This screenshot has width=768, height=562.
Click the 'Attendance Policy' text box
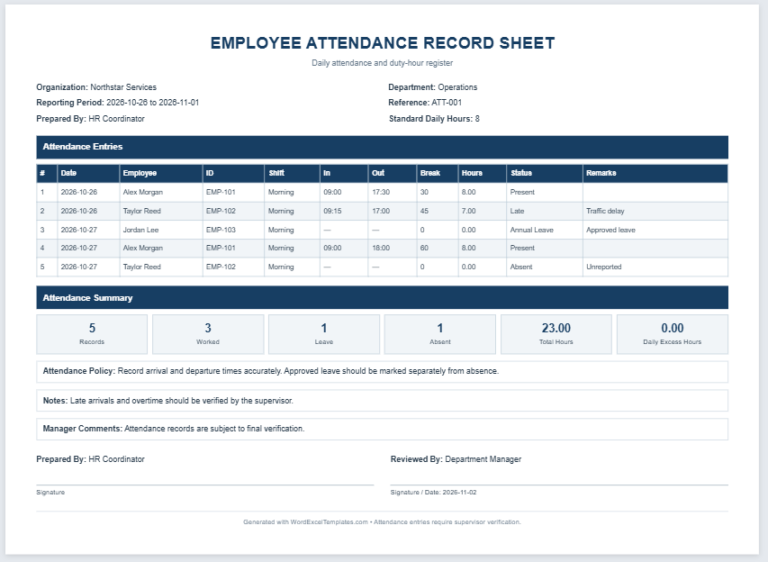[382, 371]
